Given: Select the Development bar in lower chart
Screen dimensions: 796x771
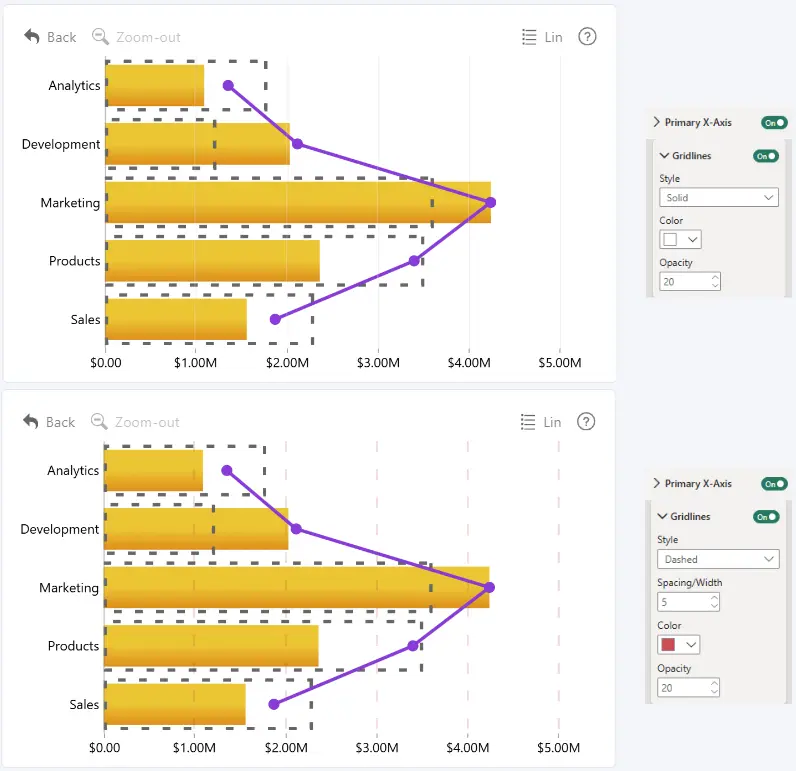Looking at the screenshot, I should pyautogui.click(x=196, y=529).
